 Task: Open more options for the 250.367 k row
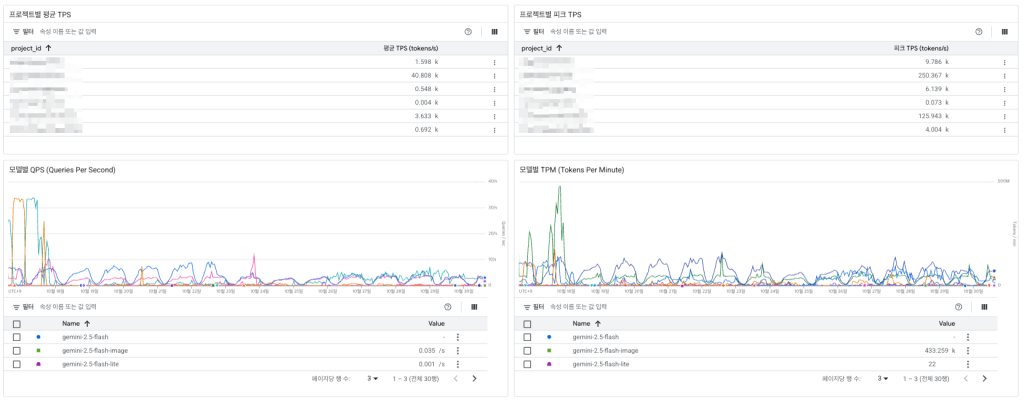pyautogui.click(x=1004, y=76)
